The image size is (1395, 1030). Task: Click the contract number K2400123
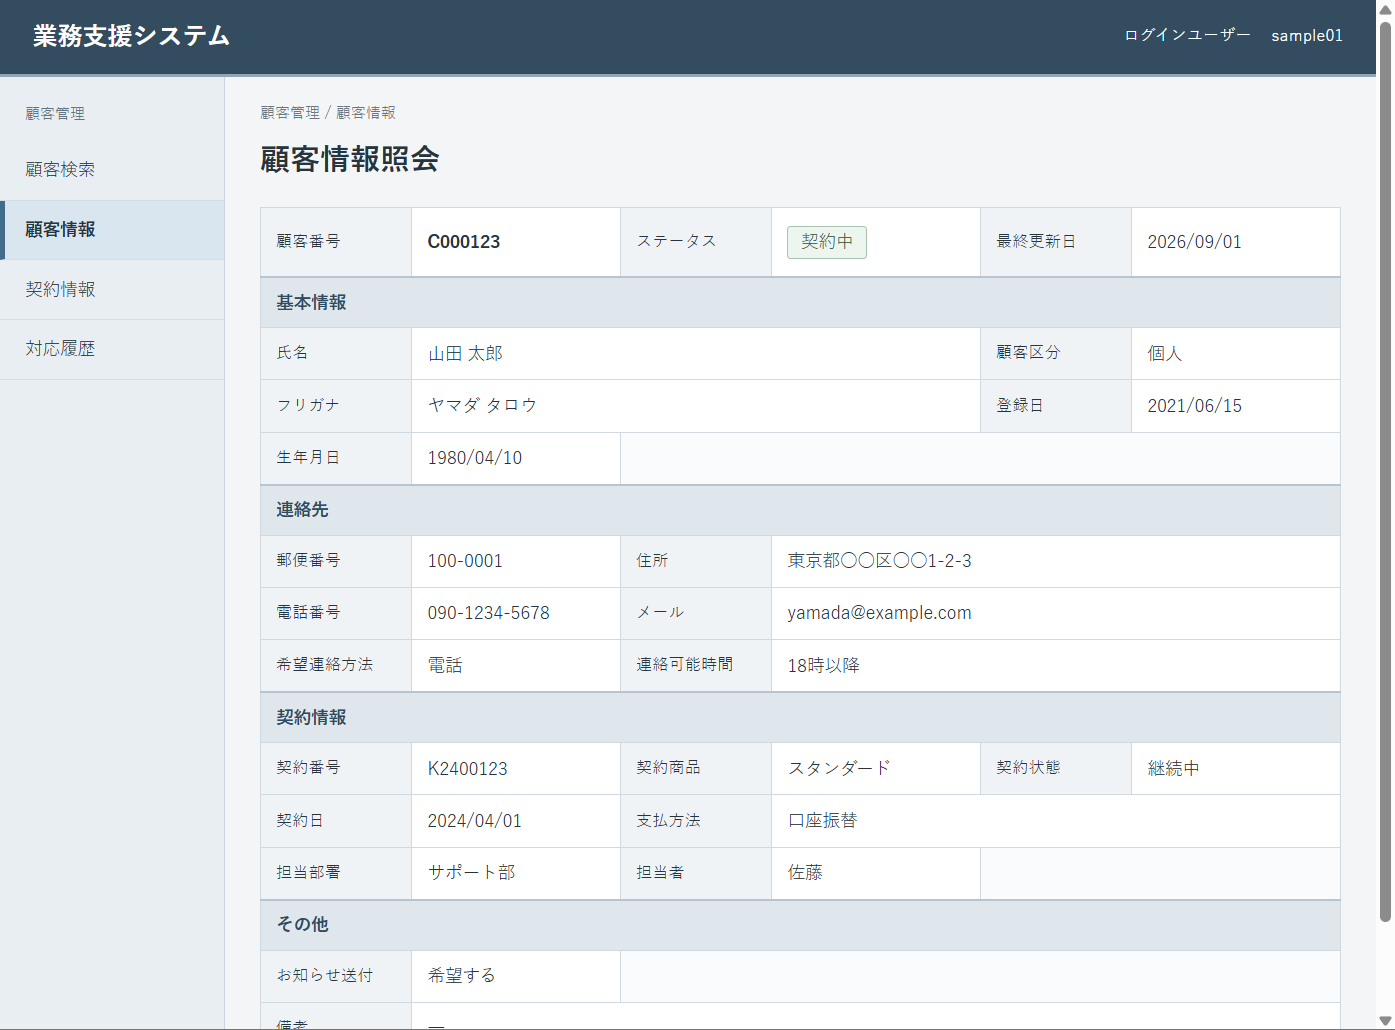(467, 769)
